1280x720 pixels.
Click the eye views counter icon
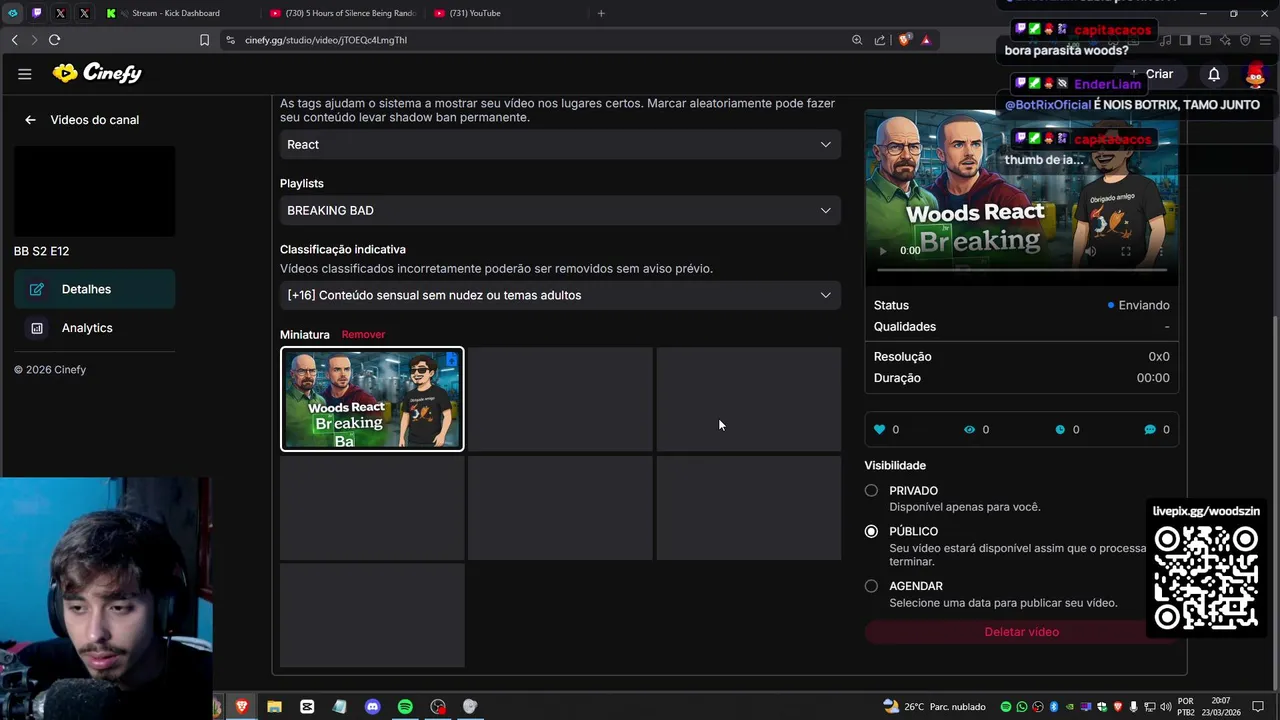(x=969, y=430)
